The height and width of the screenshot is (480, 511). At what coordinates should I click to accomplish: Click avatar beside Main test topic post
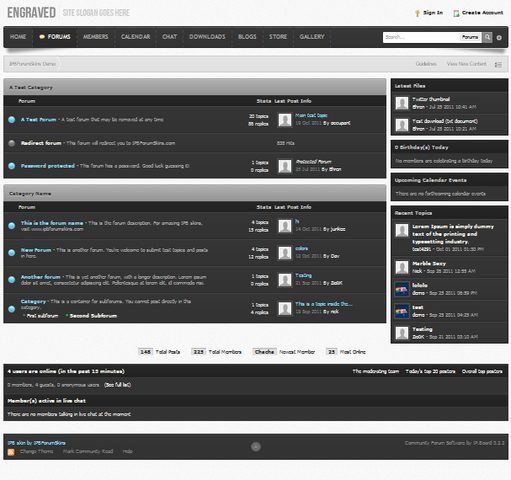click(x=285, y=120)
